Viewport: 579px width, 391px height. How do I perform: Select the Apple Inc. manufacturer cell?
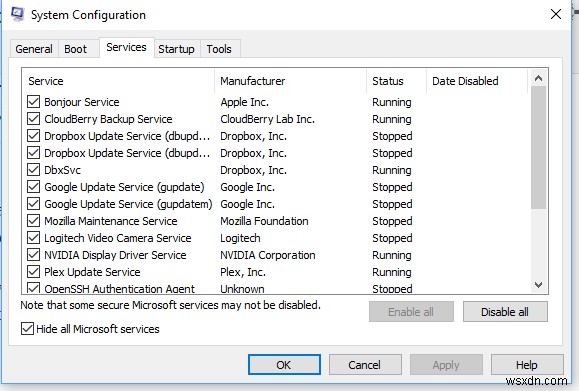(244, 102)
